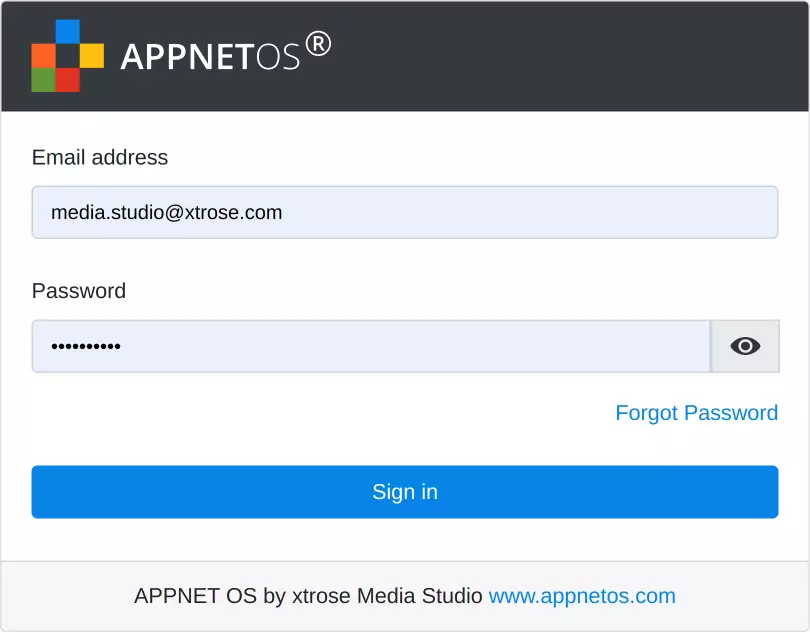Visit the www.appnetos.com link
Screen dimensions: 810x632
[x=582, y=596]
